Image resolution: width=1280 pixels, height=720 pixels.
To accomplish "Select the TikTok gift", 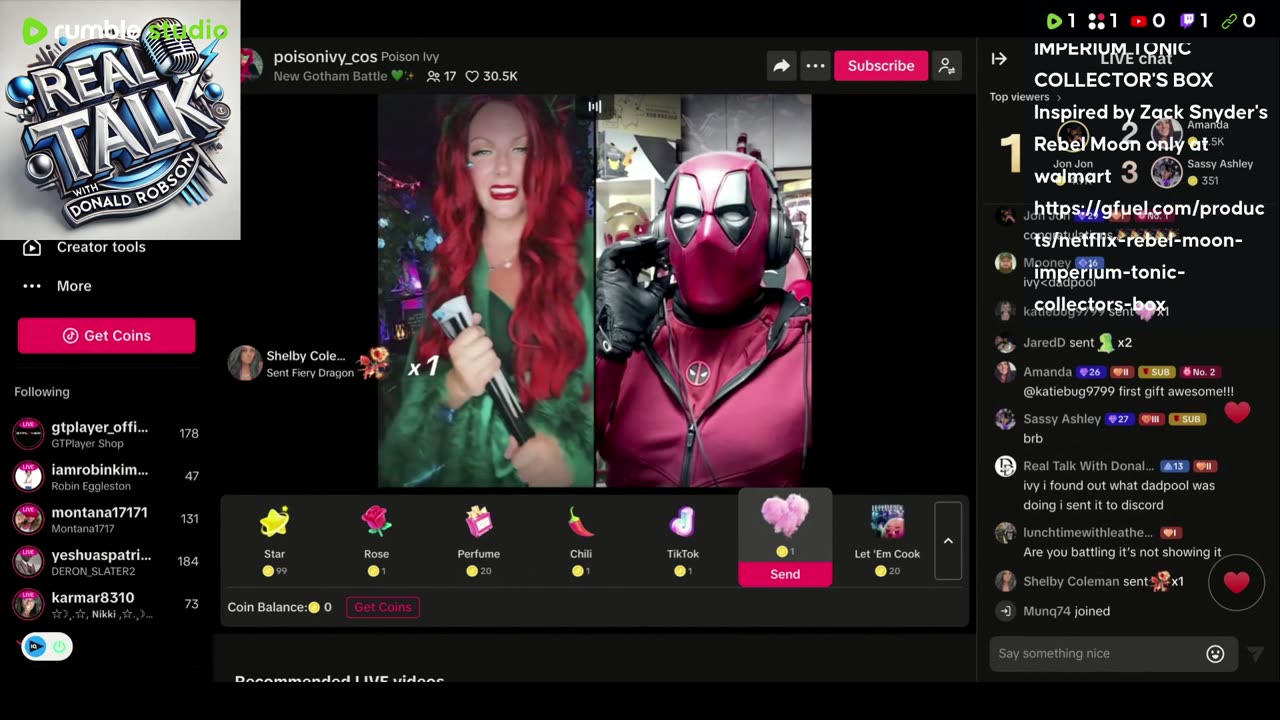I will pyautogui.click(x=683, y=541).
